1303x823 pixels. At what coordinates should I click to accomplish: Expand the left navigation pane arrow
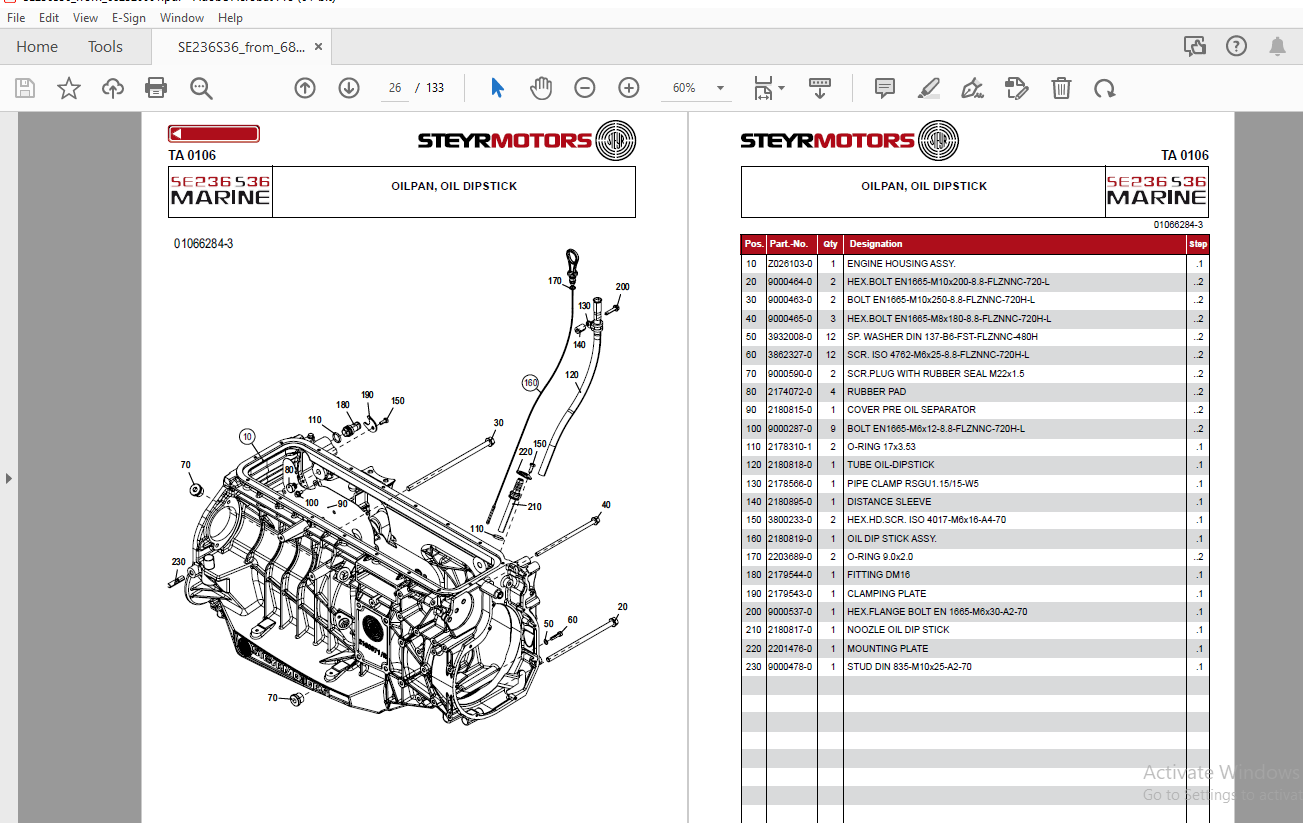pyautogui.click(x=9, y=478)
